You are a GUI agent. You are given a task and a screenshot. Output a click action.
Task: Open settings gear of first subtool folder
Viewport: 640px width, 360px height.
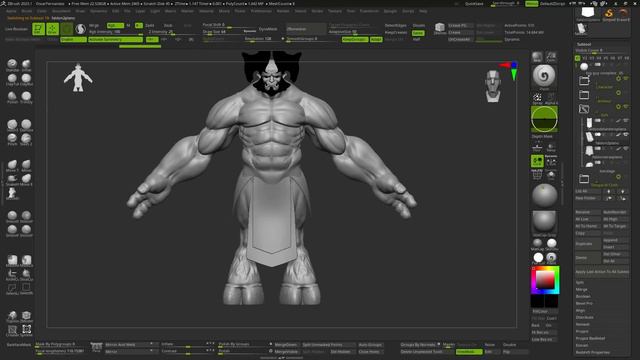[x=618, y=78]
